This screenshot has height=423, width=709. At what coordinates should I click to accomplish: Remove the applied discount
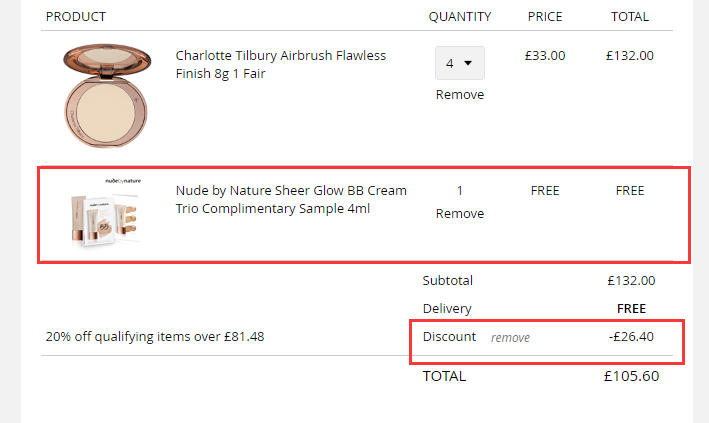510,338
